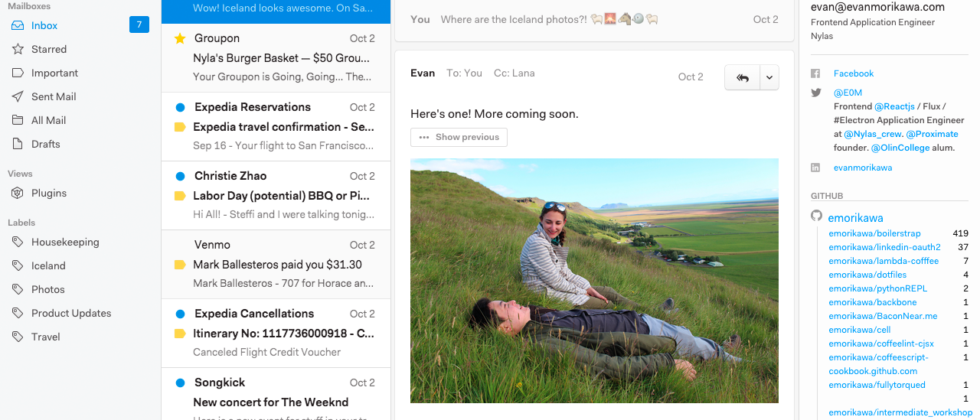Click the Drafts document icon
Screen dimensions: 980x420
(18, 144)
